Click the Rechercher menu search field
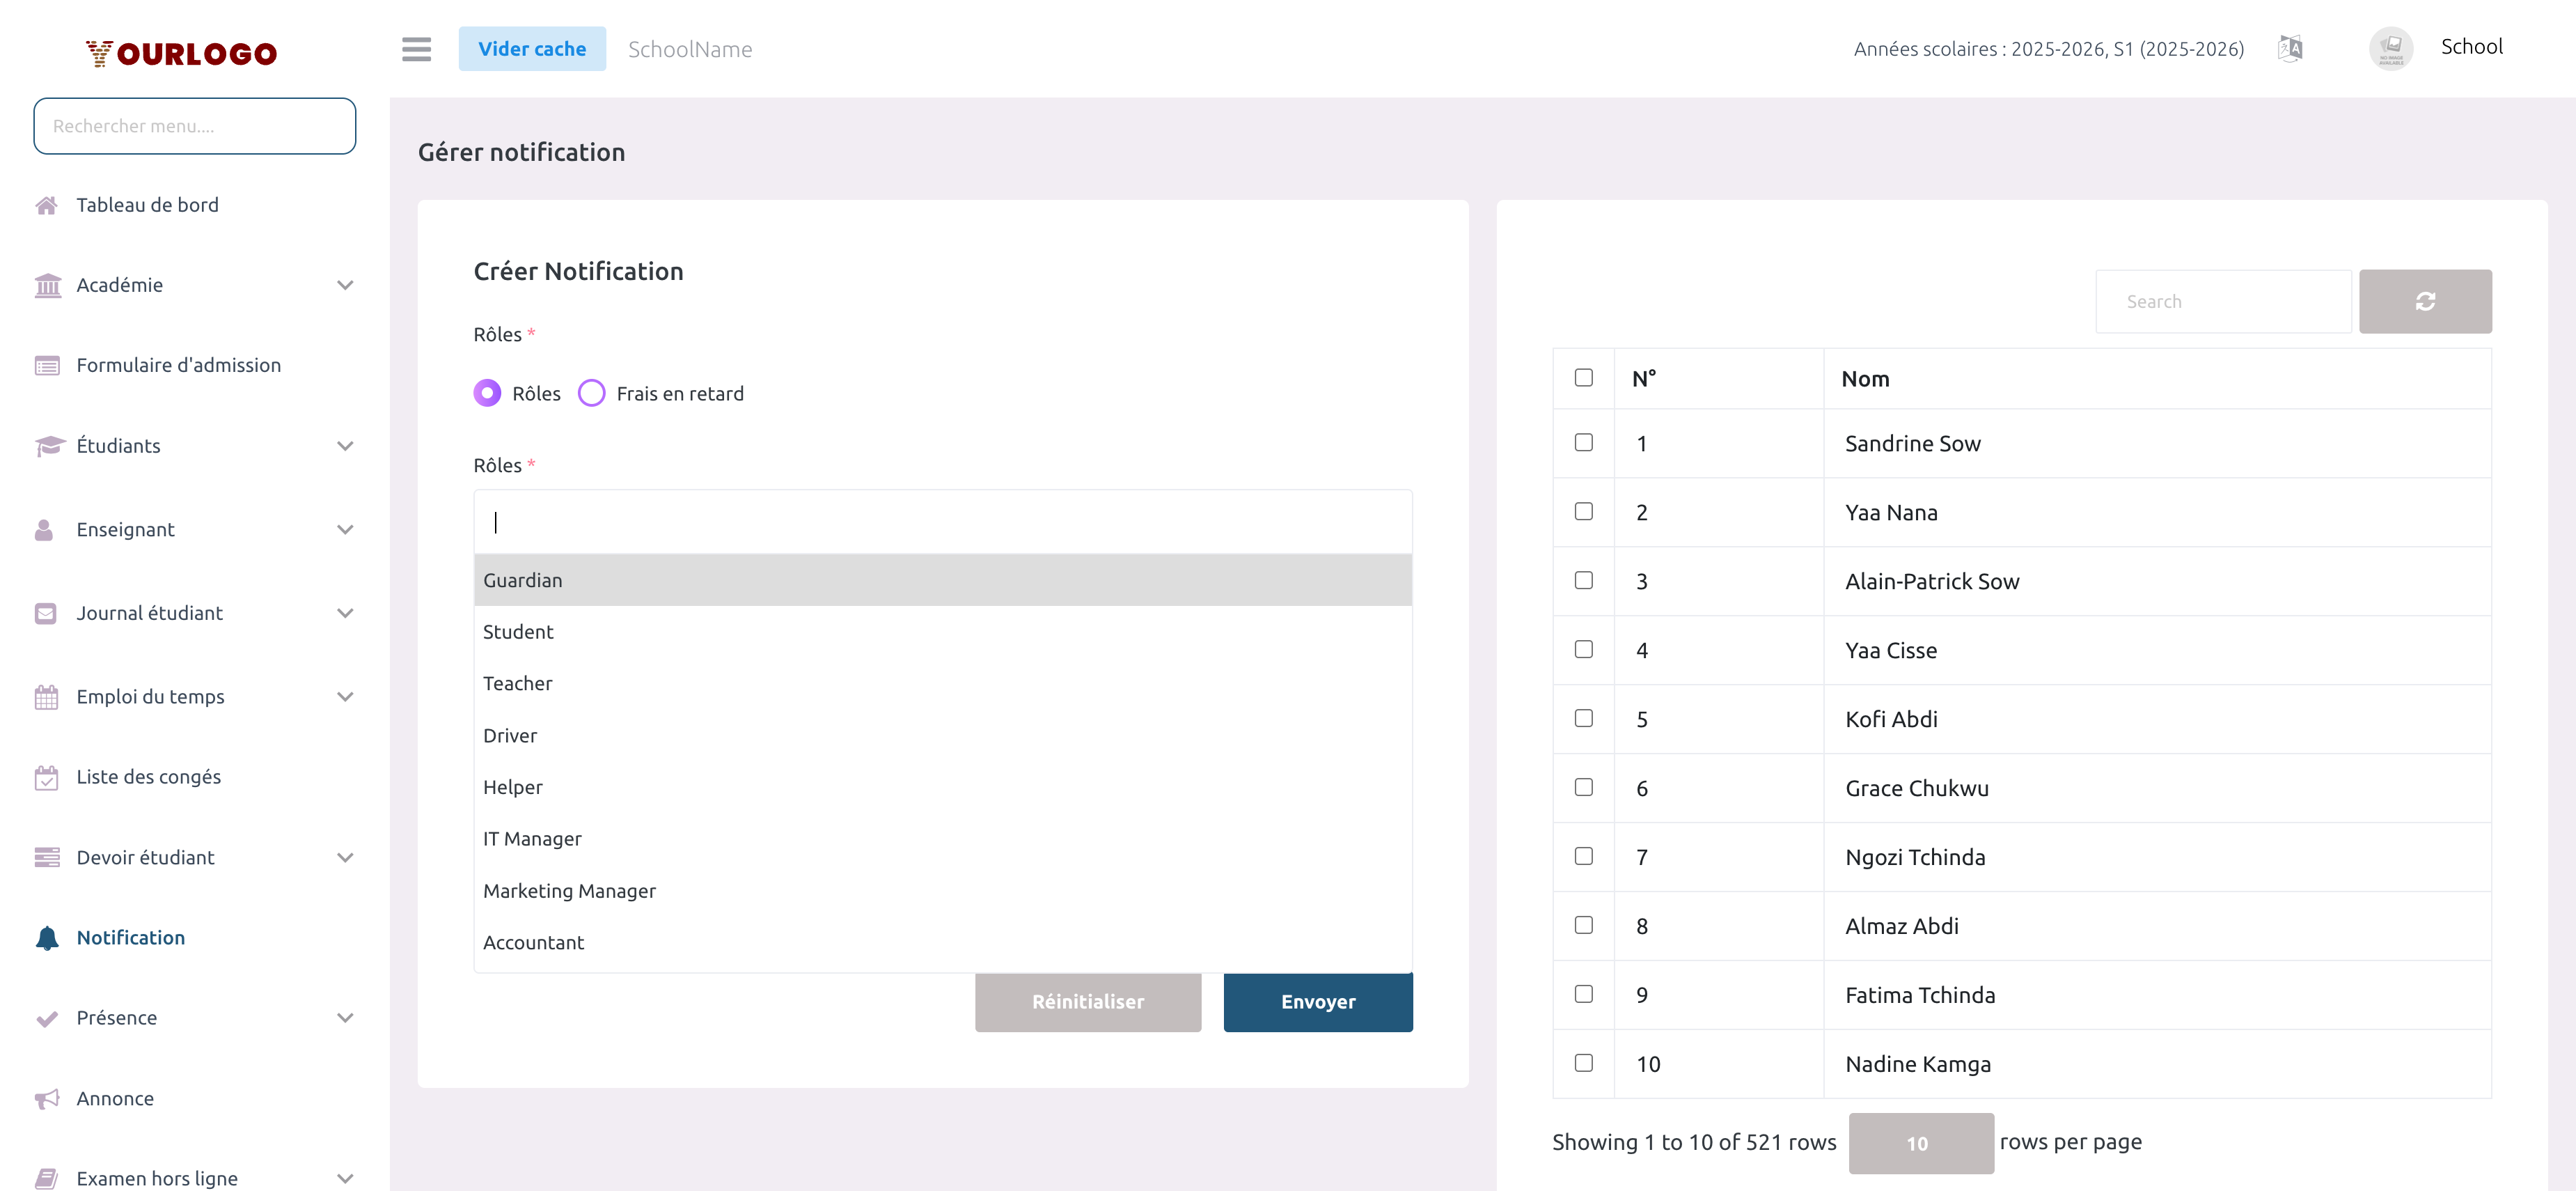 pyautogui.click(x=194, y=126)
